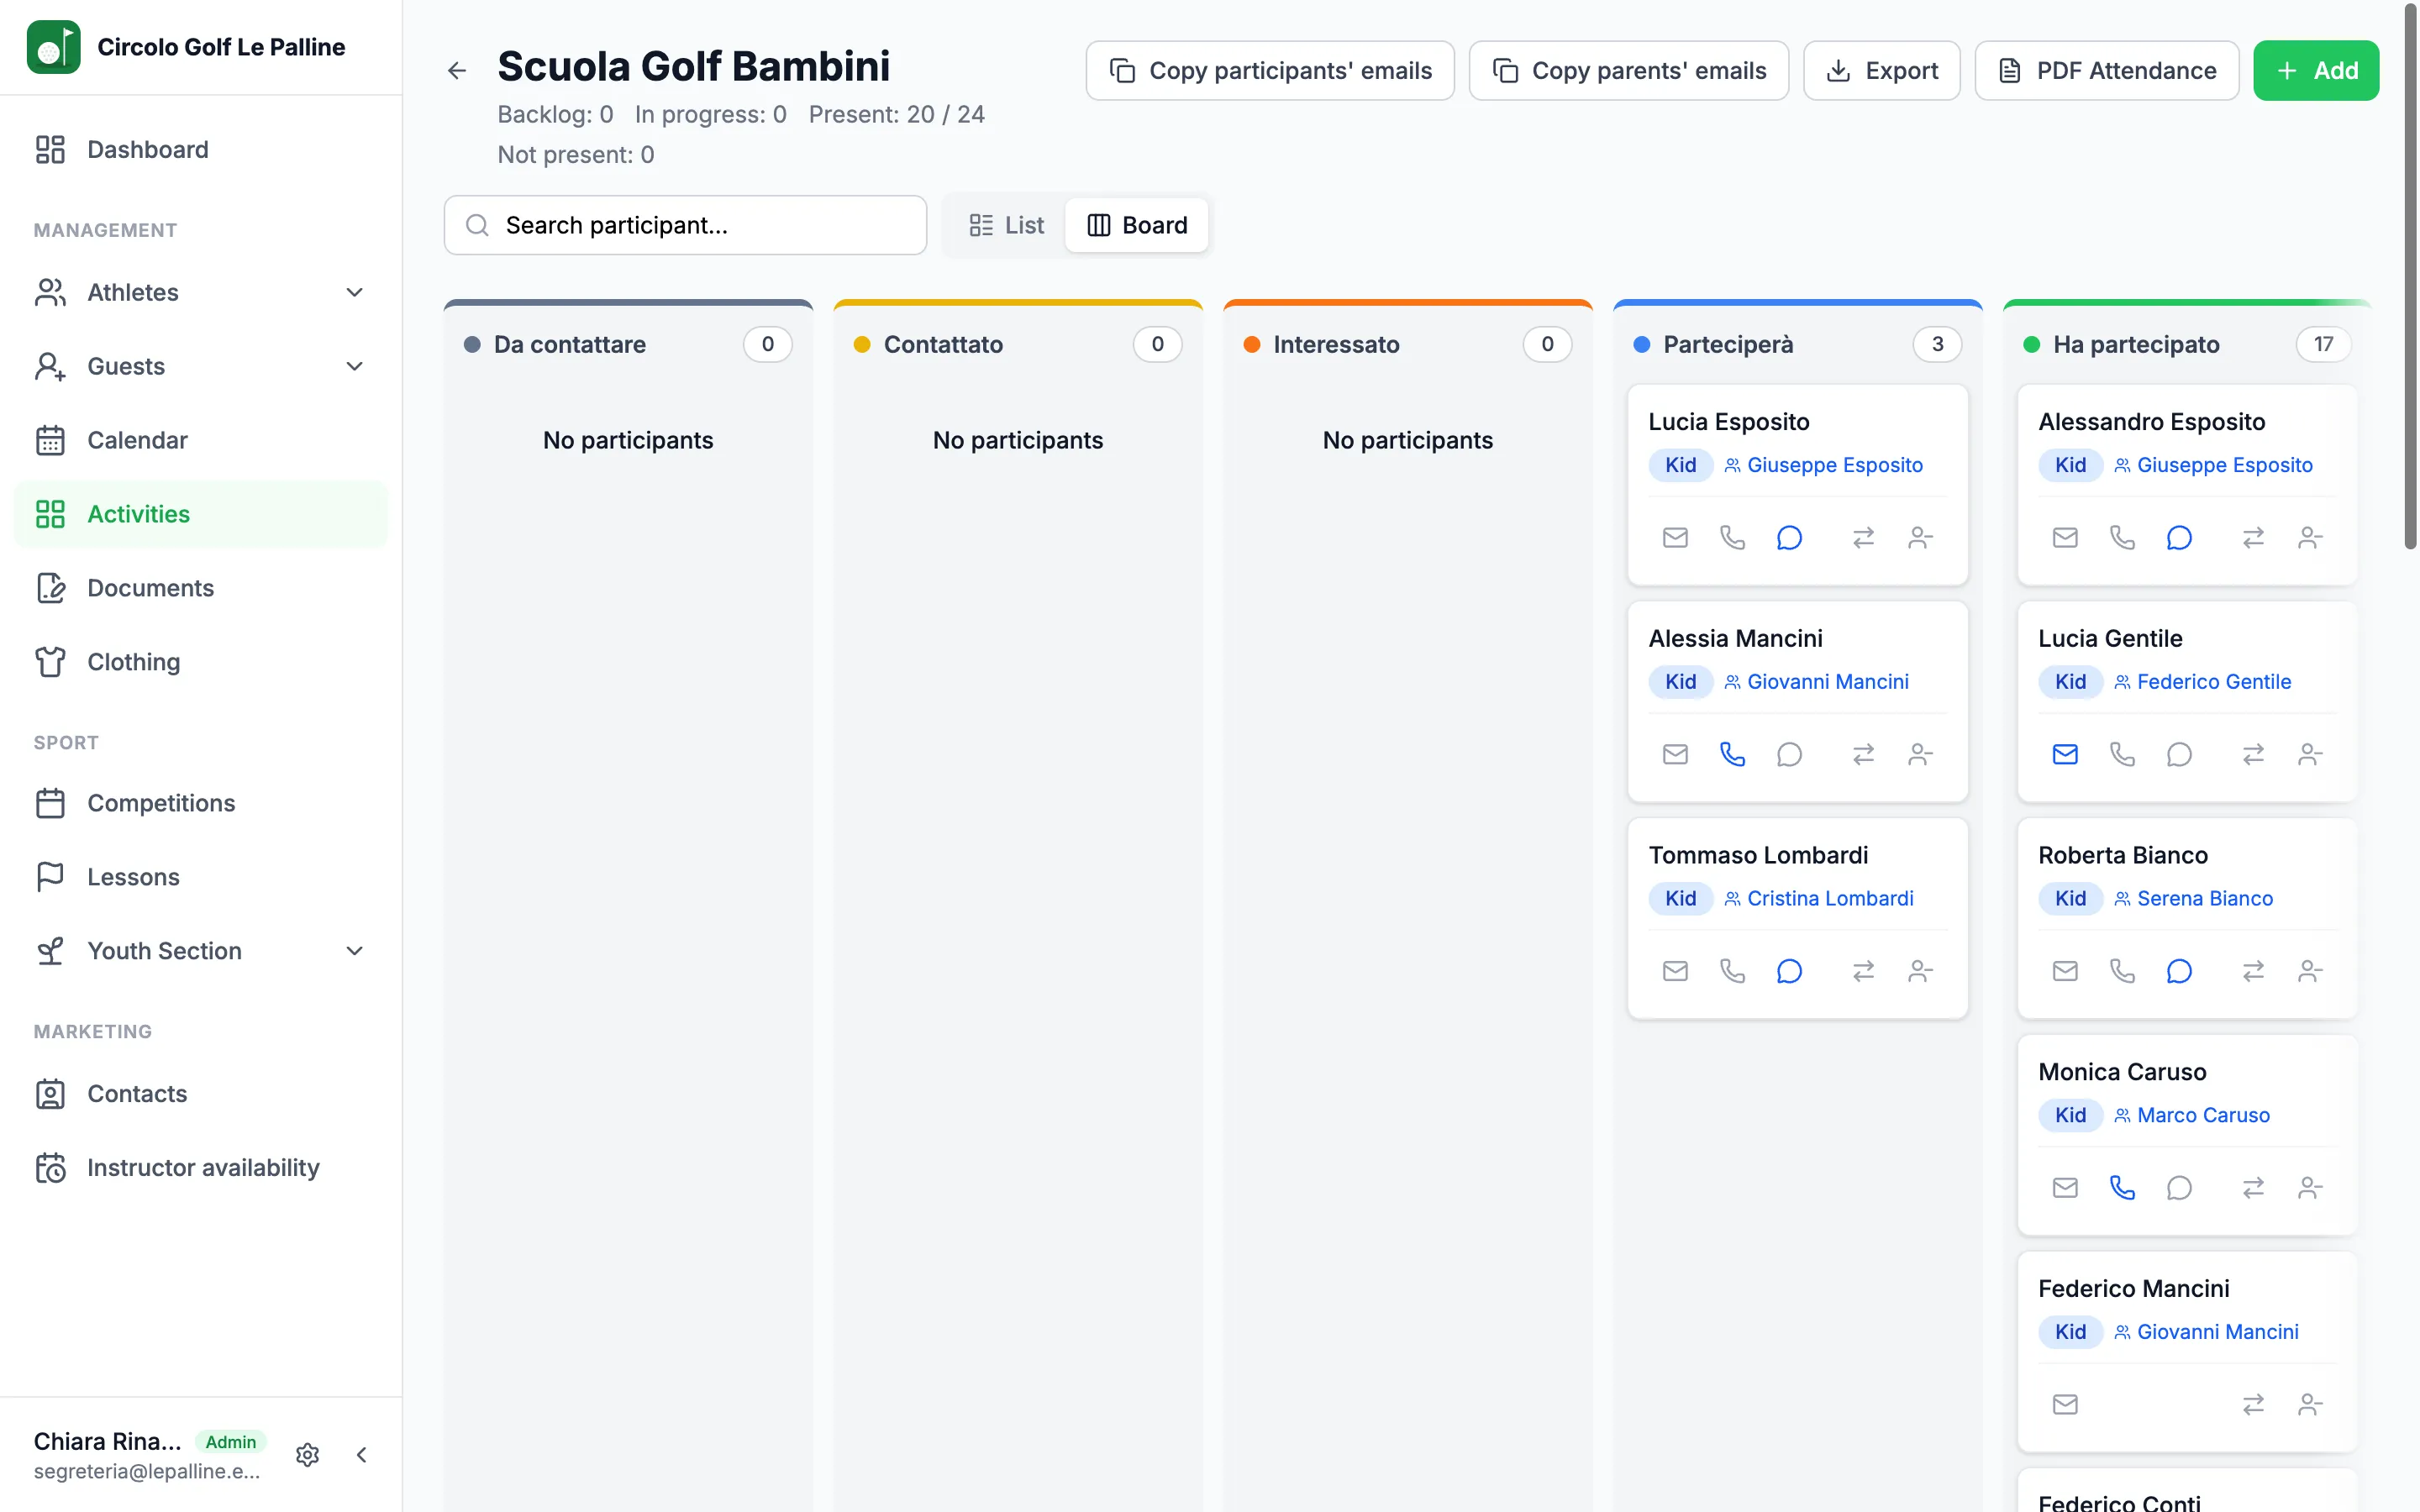The image size is (2420, 1512).
Task: Click the phone icon on Tommaso Lombardi's card
Action: 1732,971
